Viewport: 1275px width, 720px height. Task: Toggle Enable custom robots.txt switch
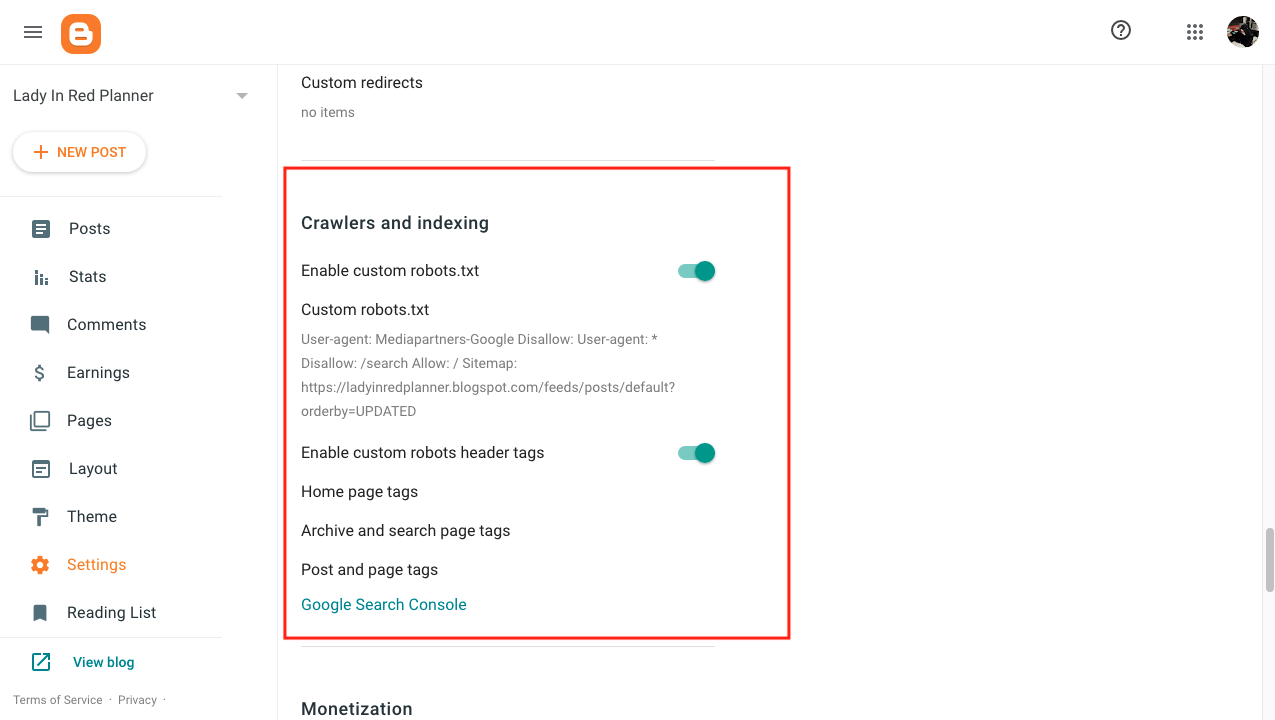(697, 271)
